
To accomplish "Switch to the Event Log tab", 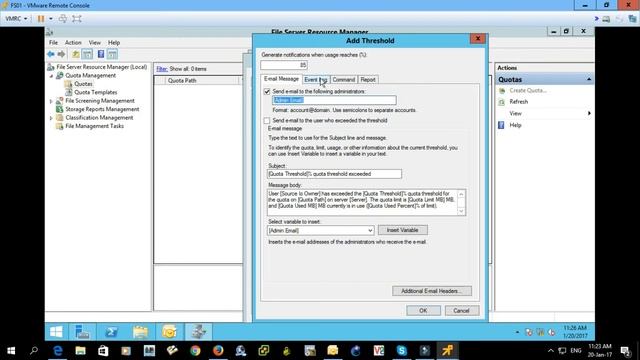I will click(316, 80).
